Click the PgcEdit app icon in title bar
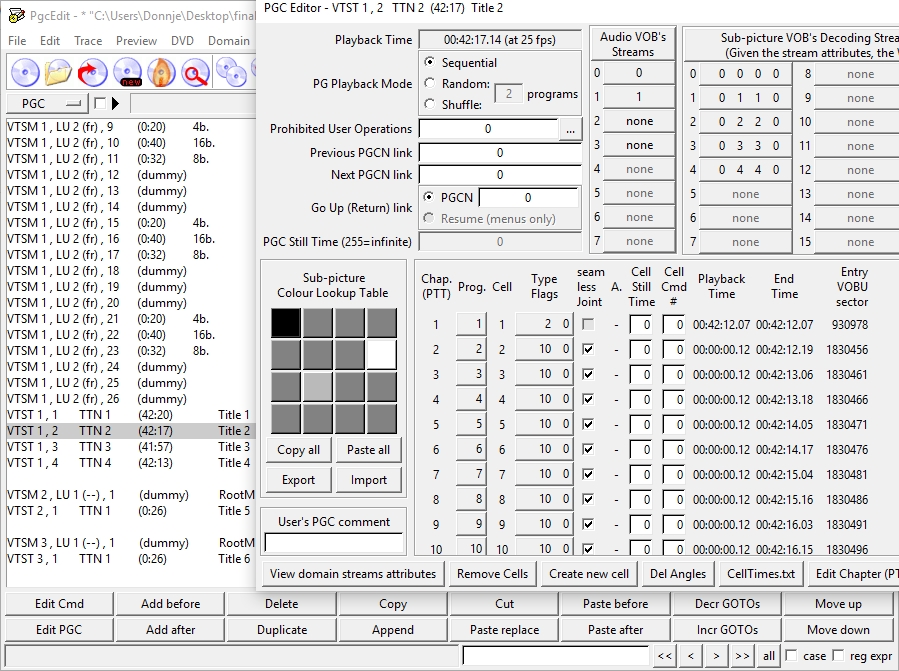The image size is (899, 671). coord(17,15)
